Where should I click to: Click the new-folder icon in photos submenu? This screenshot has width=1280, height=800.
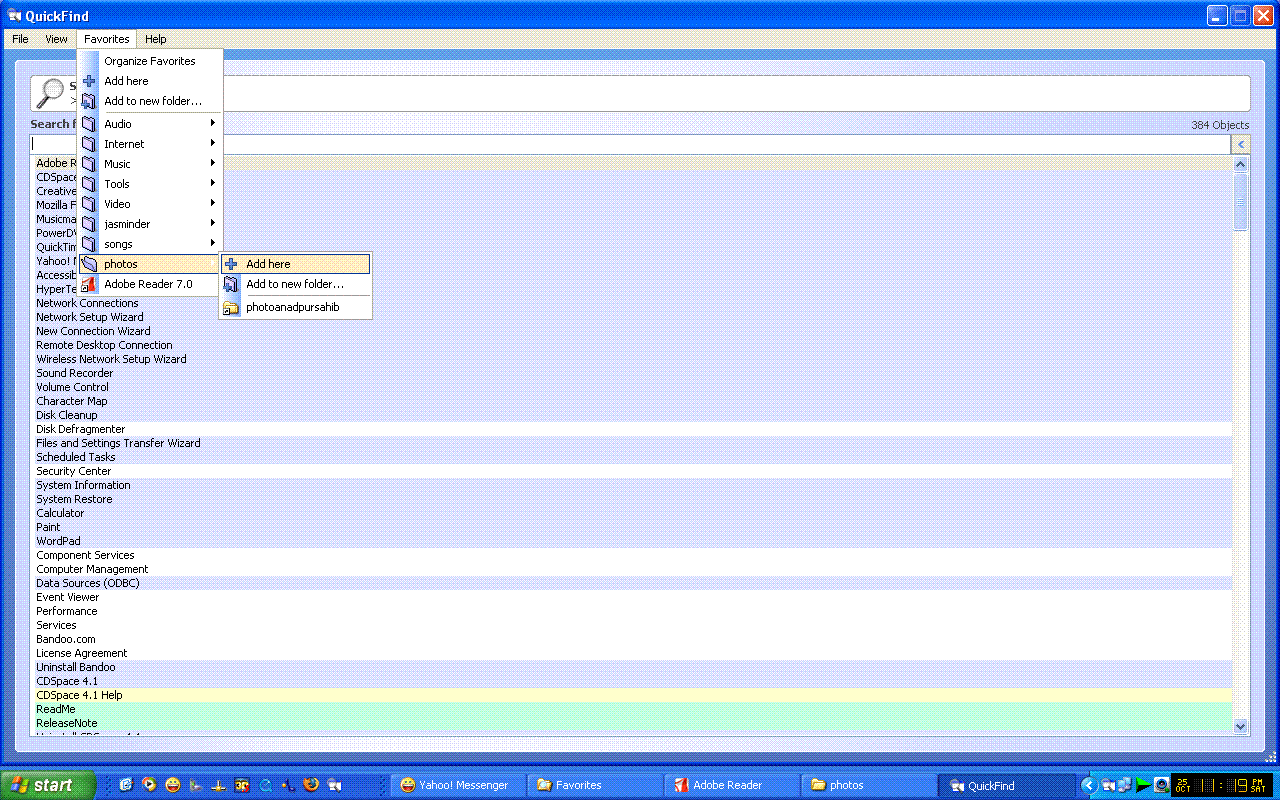click(231, 284)
